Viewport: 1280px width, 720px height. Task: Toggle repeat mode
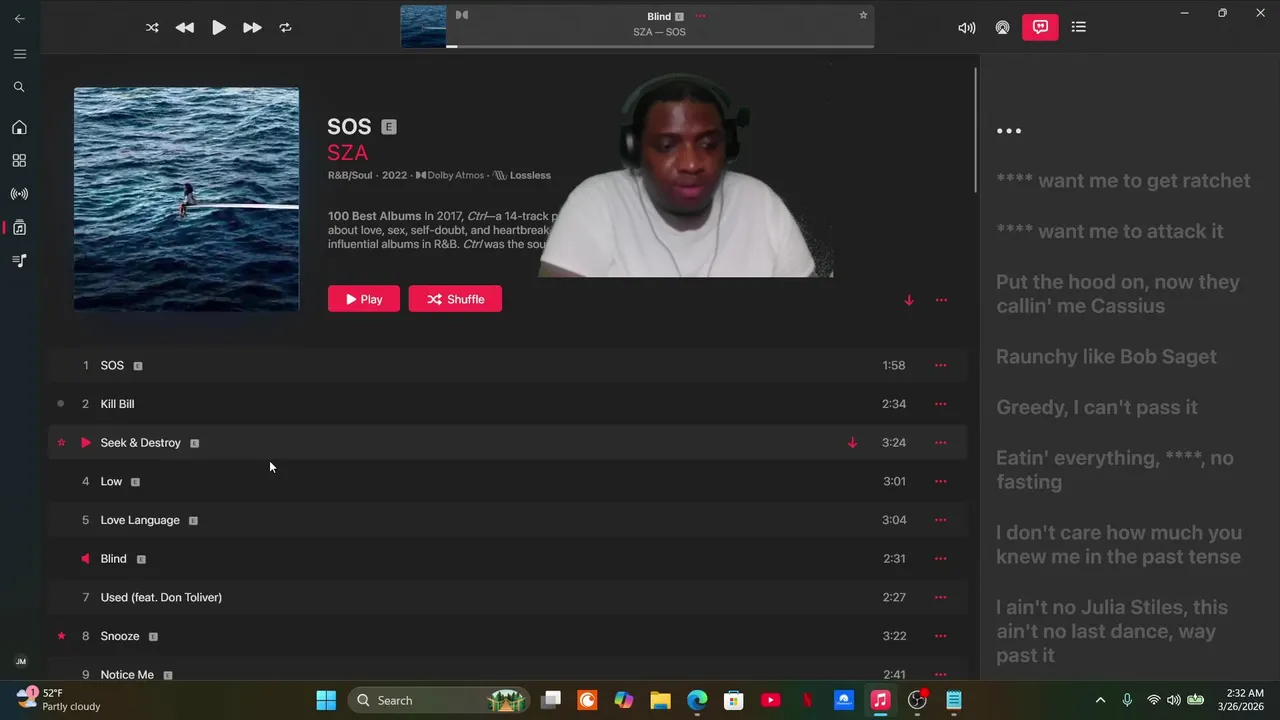(285, 28)
